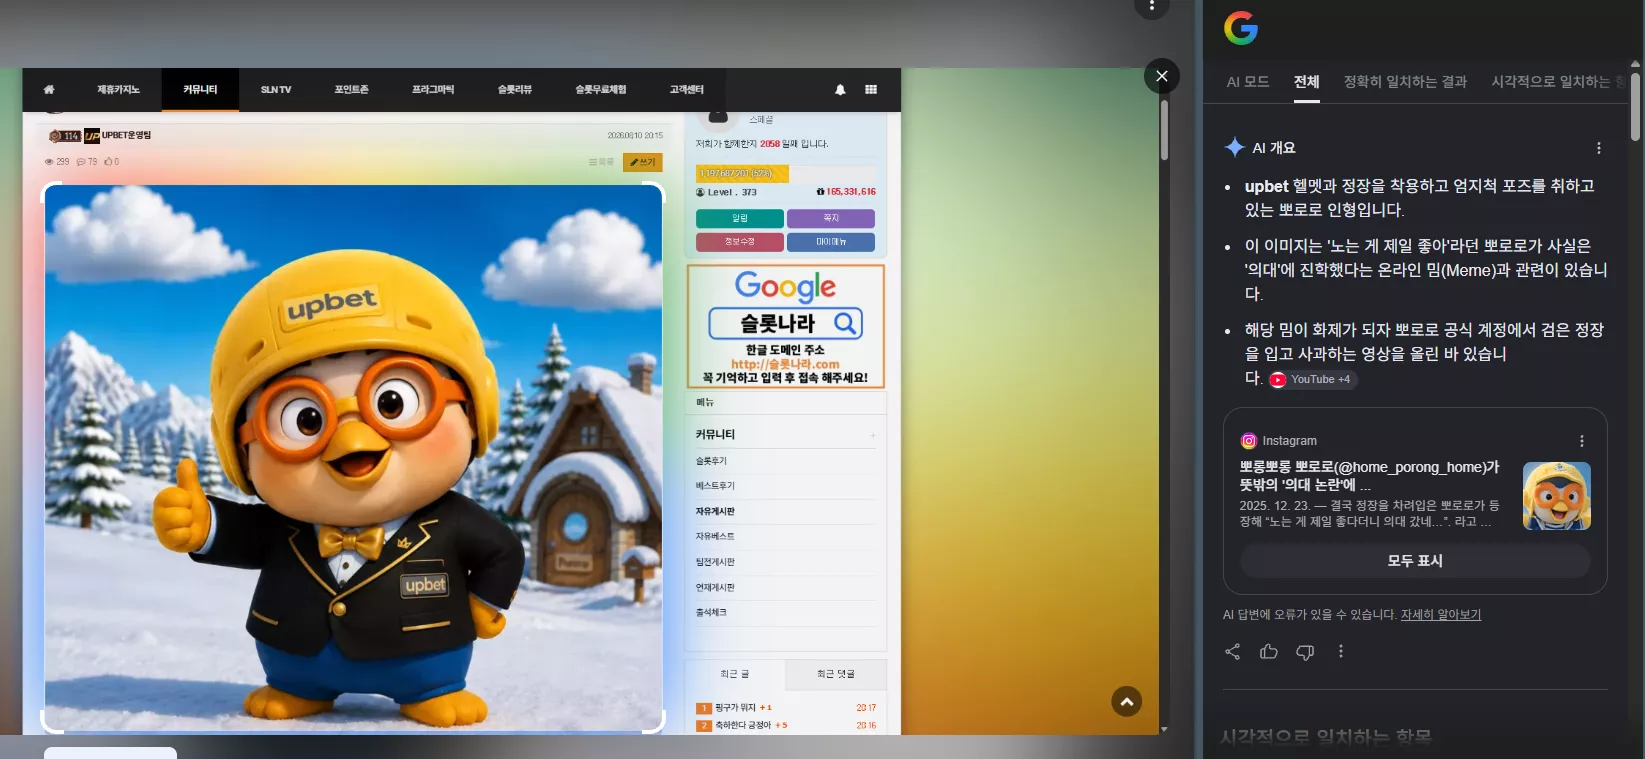This screenshot has height=759, width=1645.
Task: Select the 제휴카지노 menu item
Action: coord(118,90)
